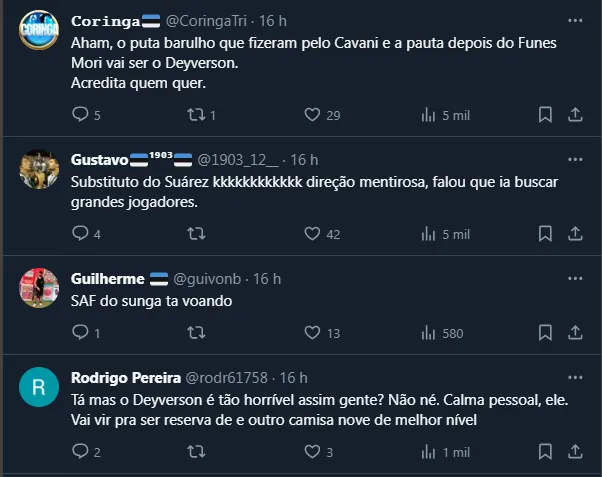Open Gustavo's profile picture
The height and width of the screenshot is (477, 602).
39,170
